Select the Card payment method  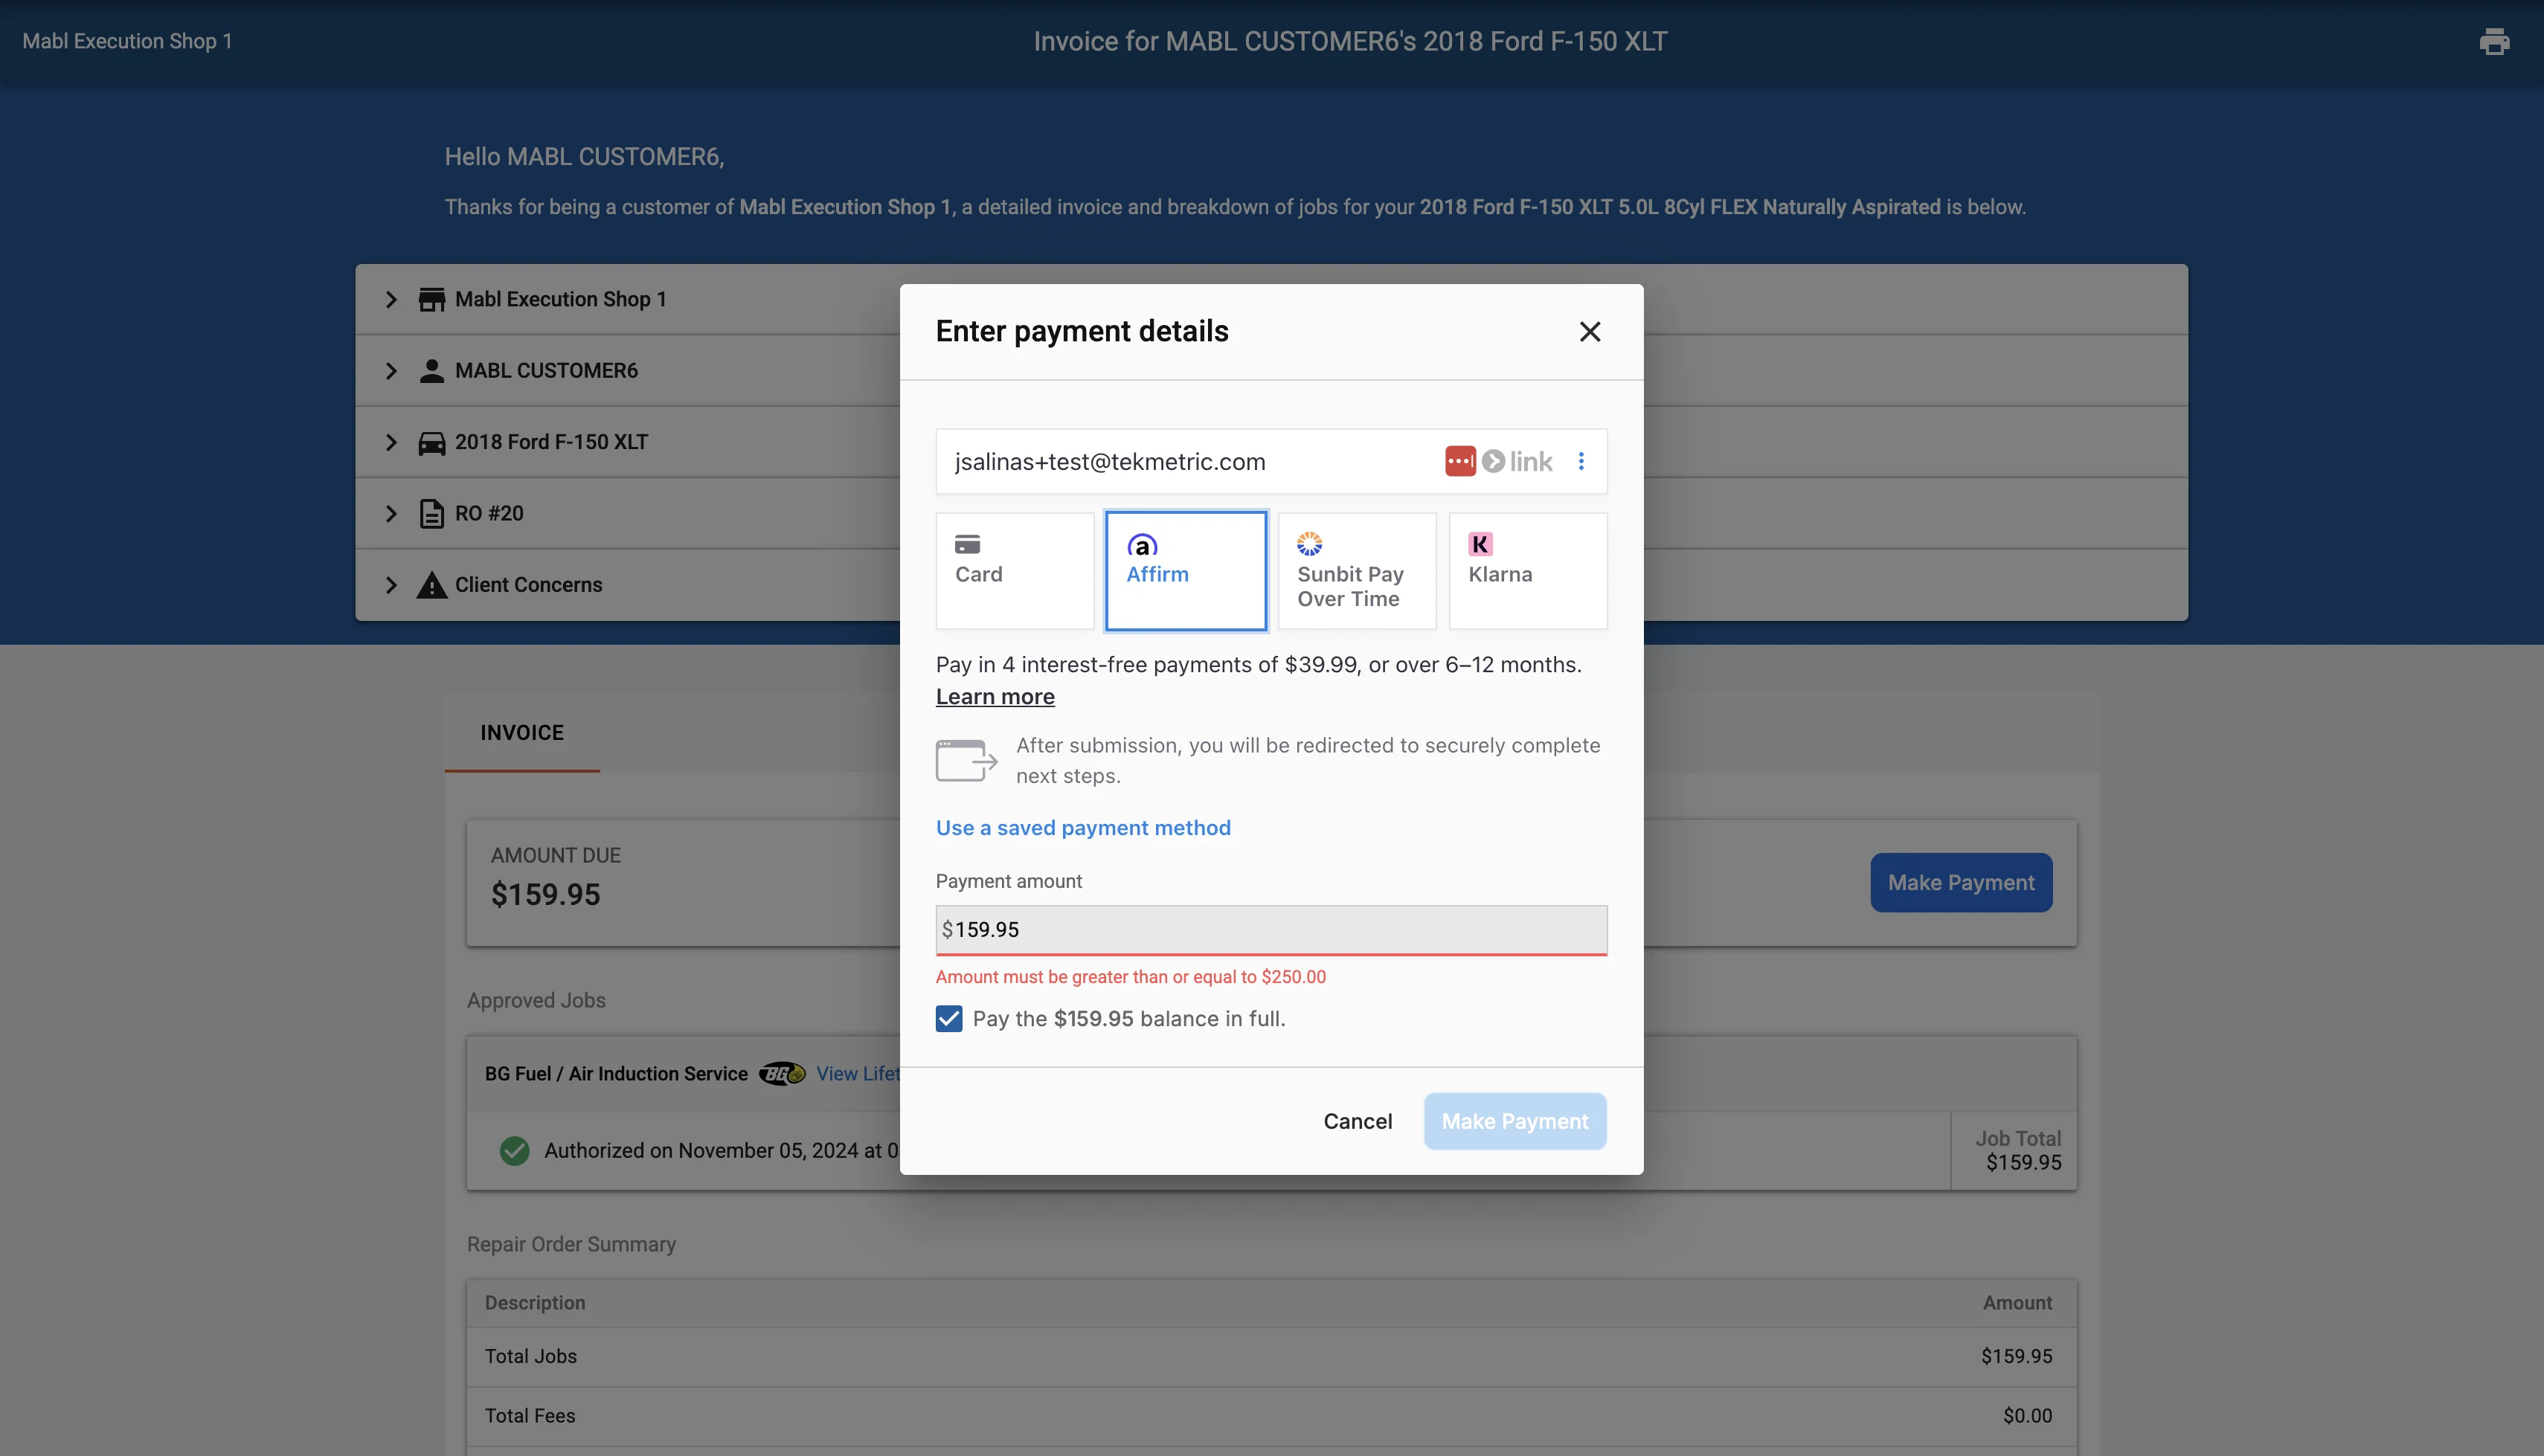click(x=1014, y=571)
